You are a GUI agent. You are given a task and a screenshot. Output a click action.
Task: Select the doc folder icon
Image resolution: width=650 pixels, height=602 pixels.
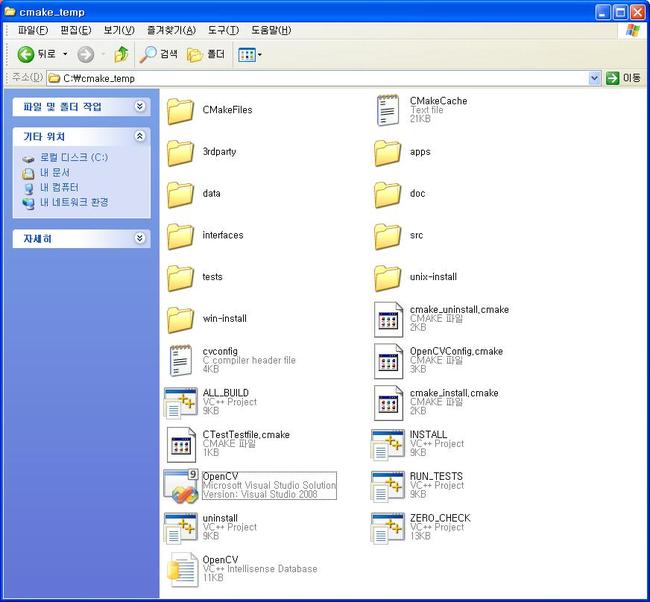pos(388,194)
